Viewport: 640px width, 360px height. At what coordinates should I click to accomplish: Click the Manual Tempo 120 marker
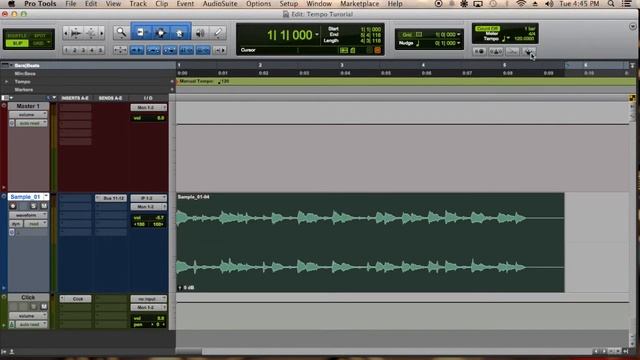click(203, 81)
